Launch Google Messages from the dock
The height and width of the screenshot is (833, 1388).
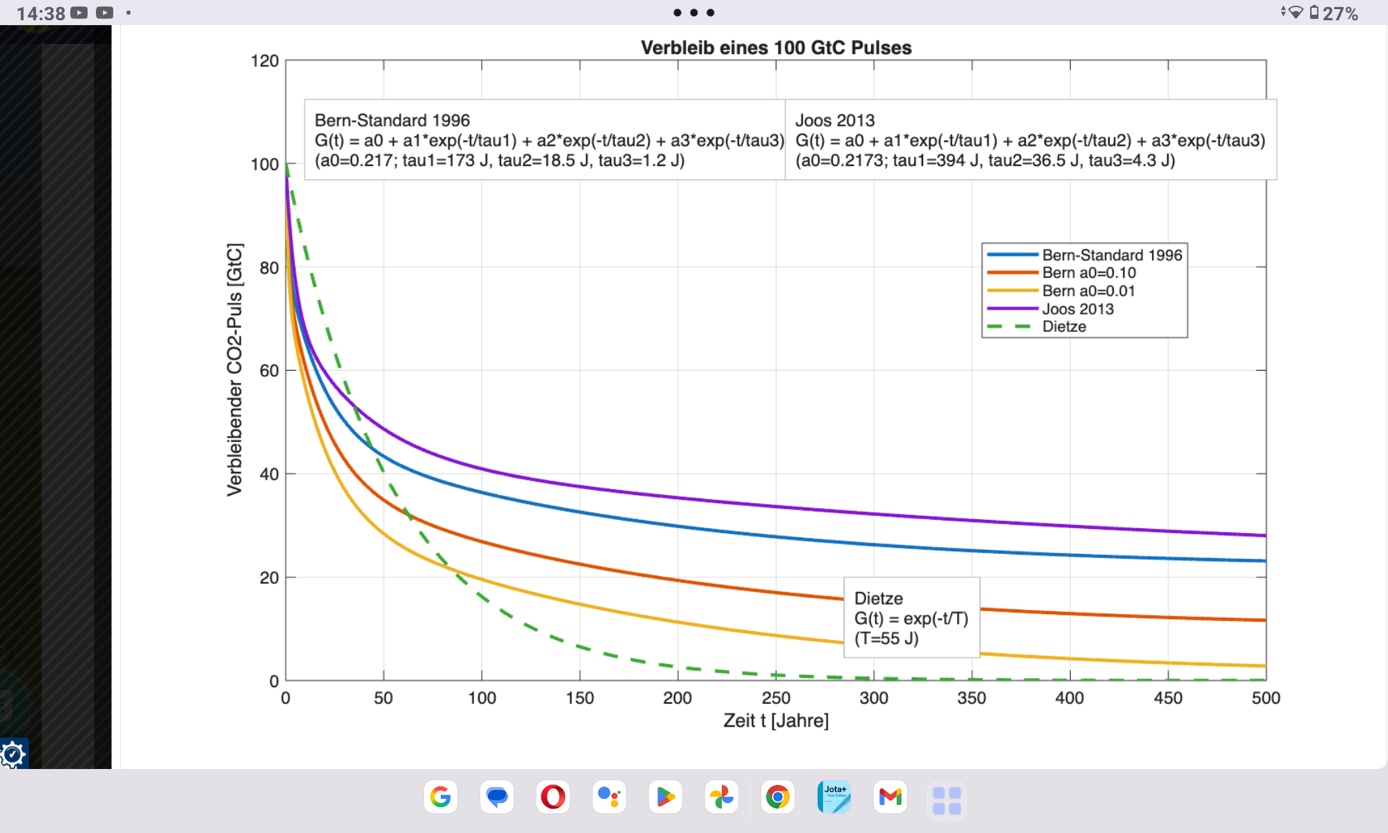coord(497,797)
